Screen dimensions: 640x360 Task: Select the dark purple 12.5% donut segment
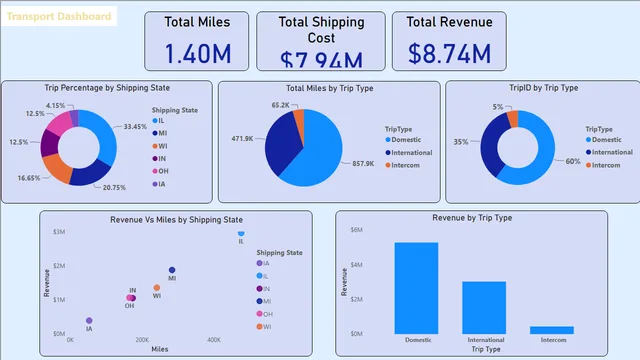click(x=49, y=144)
